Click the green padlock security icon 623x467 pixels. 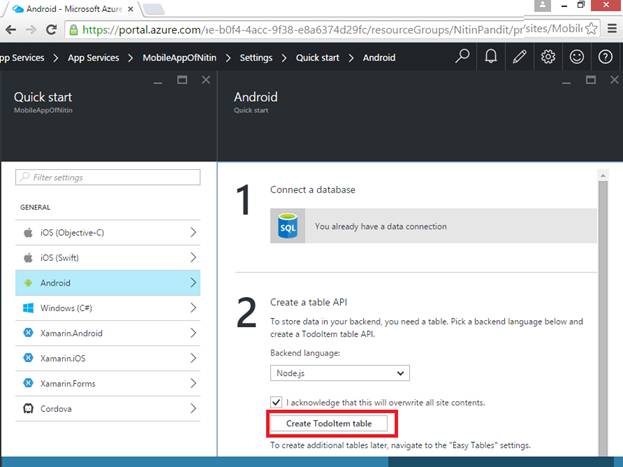(x=74, y=29)
